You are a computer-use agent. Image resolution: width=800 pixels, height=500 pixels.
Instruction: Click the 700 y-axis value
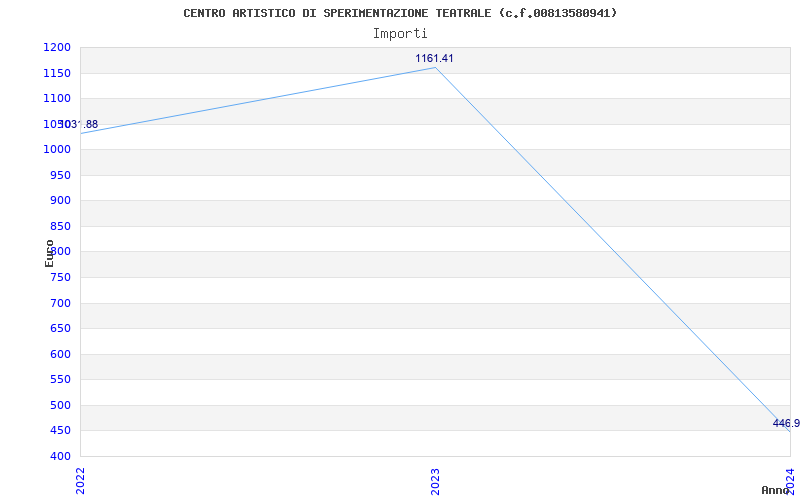(x=60, y=303)
